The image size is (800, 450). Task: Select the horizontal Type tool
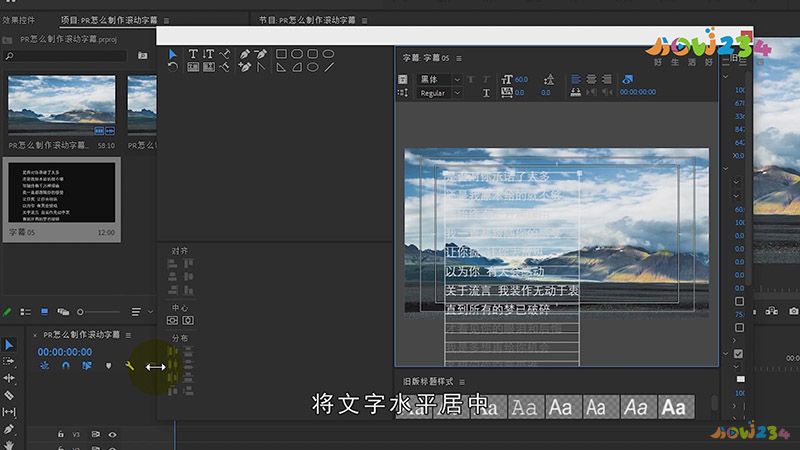point(193,54)
